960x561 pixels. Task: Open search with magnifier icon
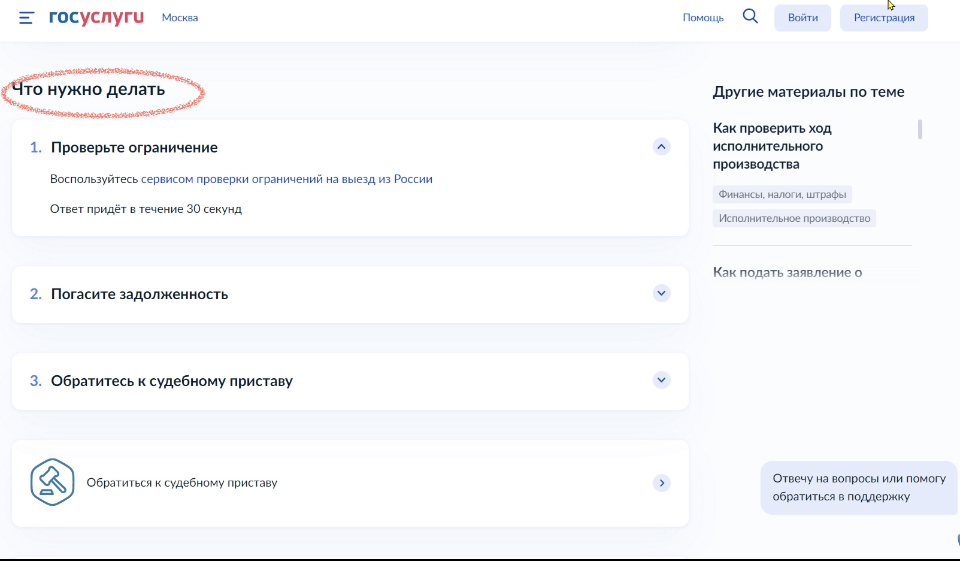pyautogui.click(x=750, y=17)
